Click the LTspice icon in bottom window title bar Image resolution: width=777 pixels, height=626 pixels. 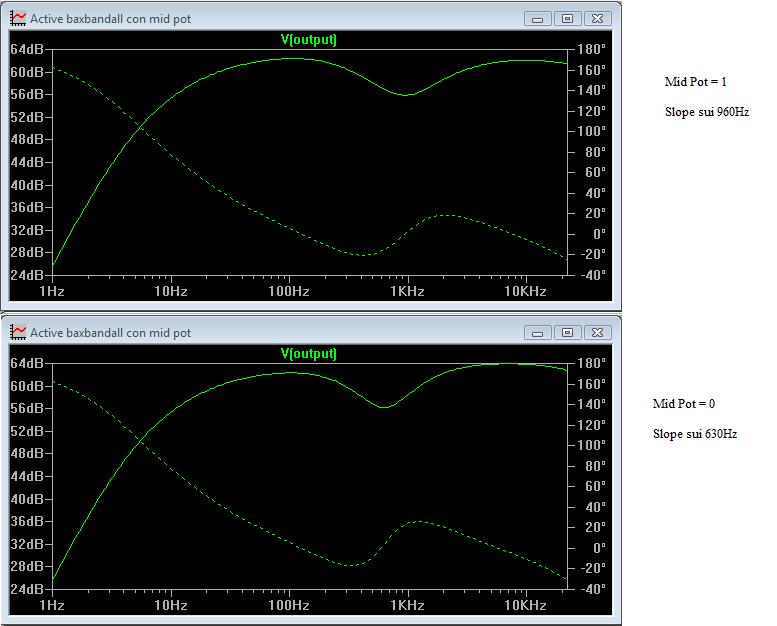click(18, 332)
